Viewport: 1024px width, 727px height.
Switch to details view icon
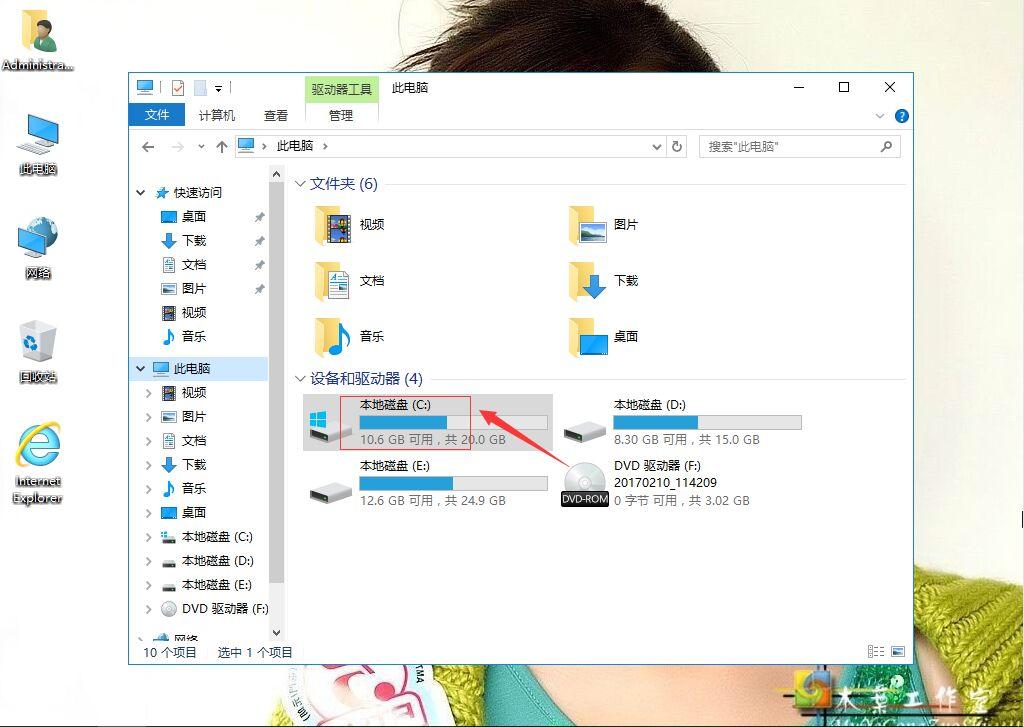tap(876, 651)
